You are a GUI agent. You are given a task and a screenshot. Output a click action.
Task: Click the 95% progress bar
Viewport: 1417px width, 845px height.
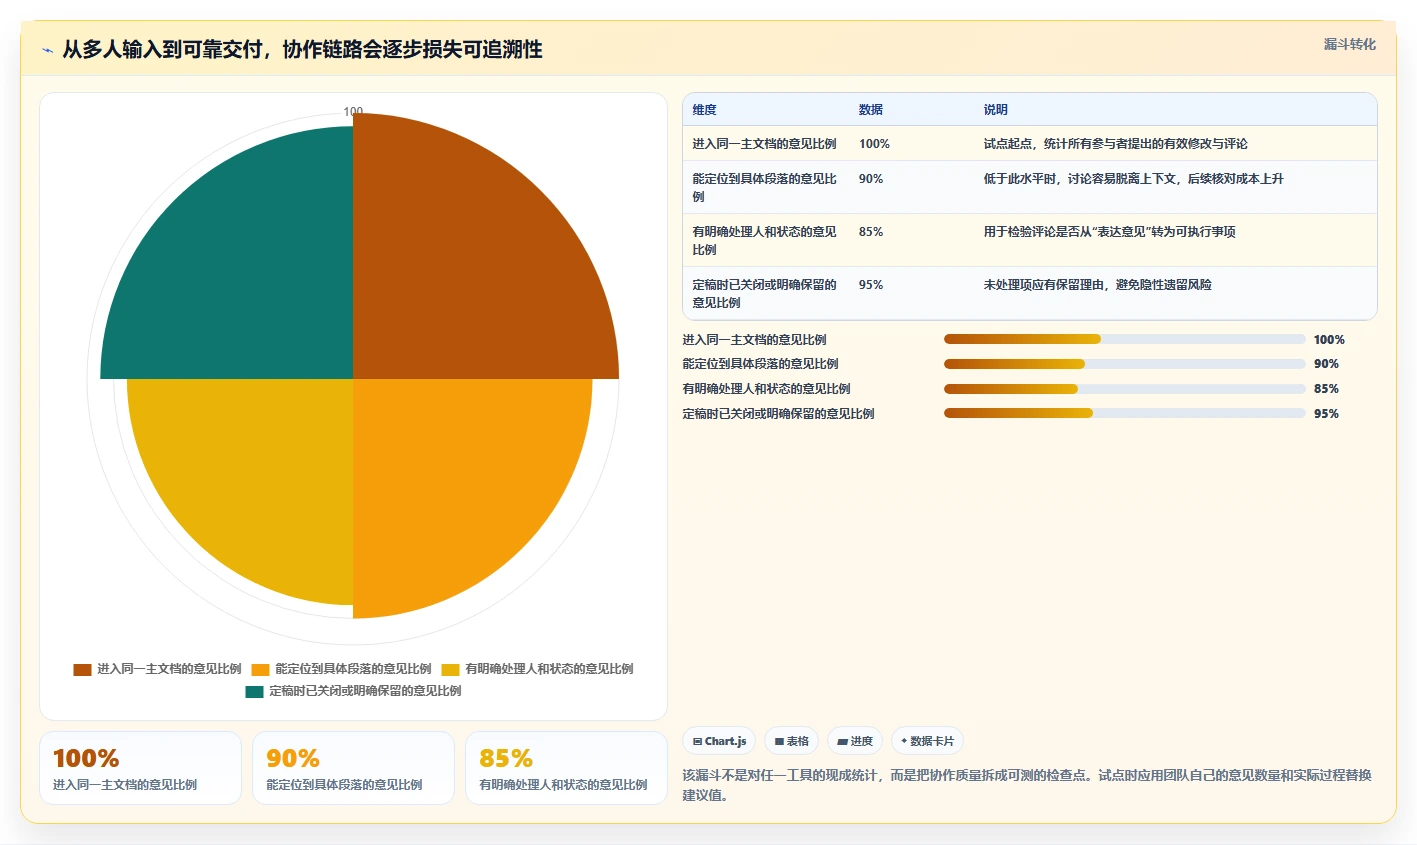(x=1124, y=413)
